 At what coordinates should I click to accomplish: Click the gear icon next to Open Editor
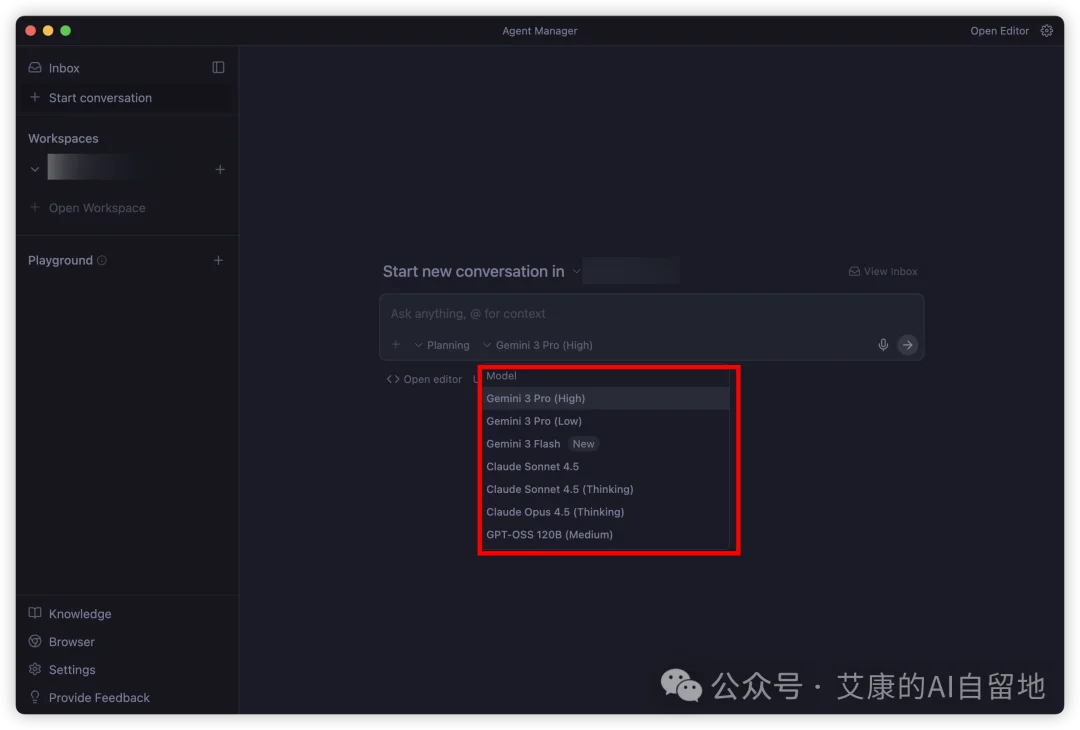(x=1046, y=30)
